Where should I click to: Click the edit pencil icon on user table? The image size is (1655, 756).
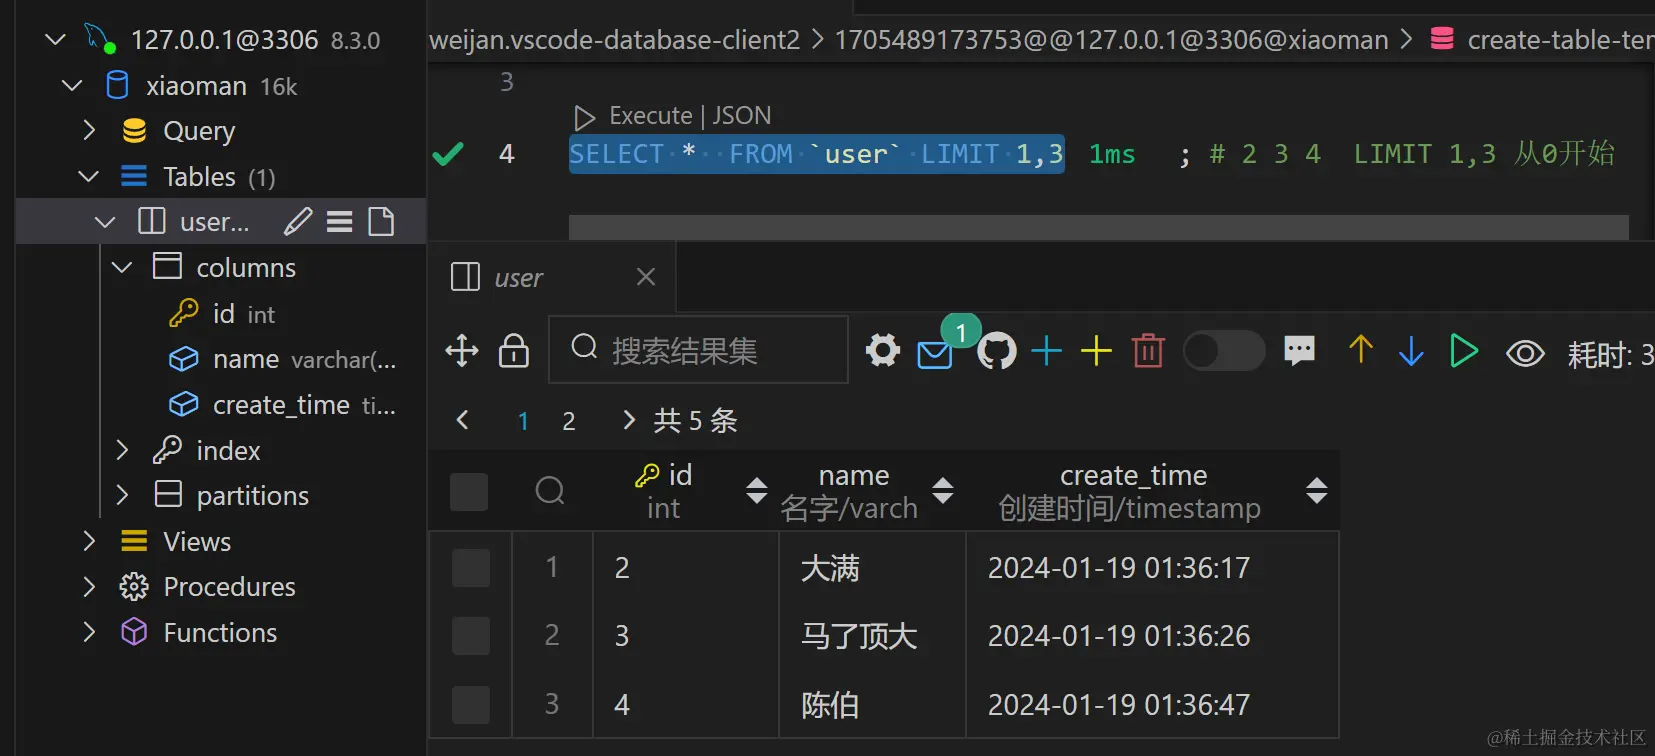[298, 221]
